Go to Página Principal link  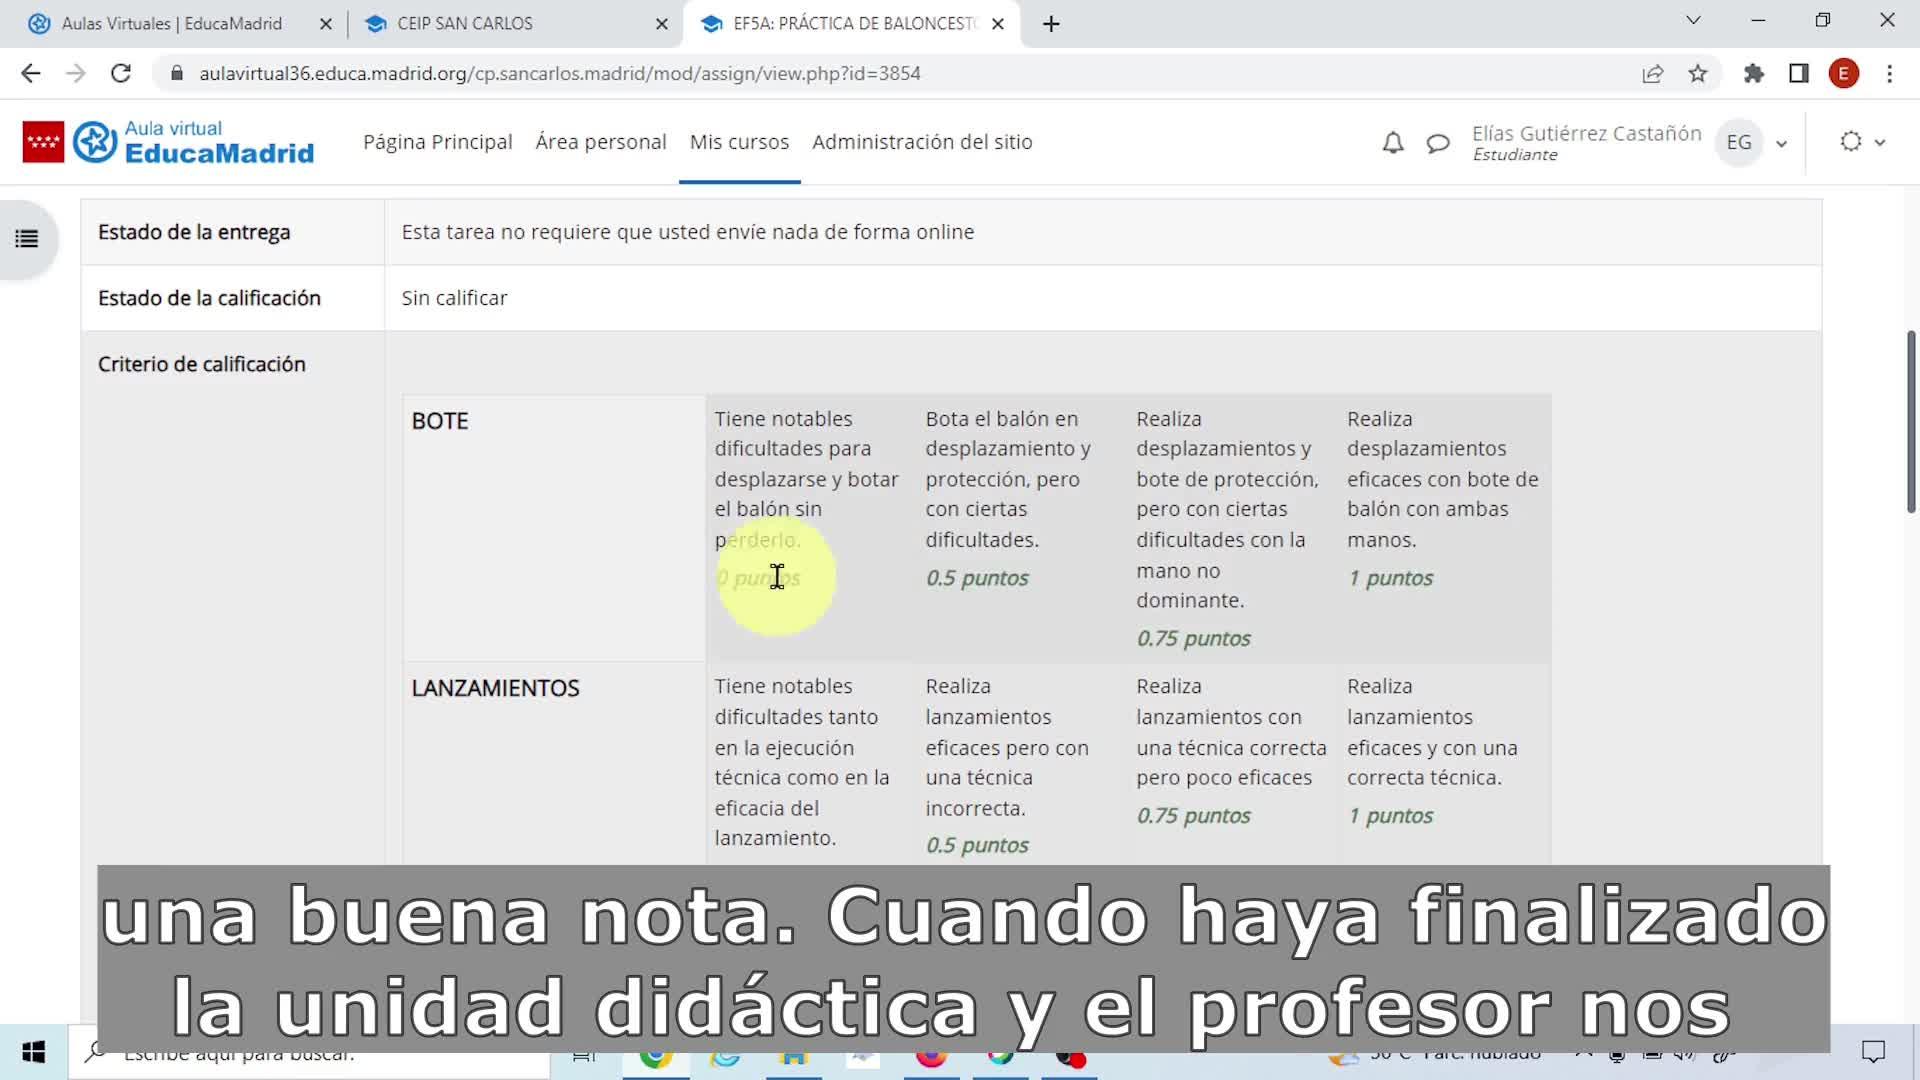coord(437,142)
